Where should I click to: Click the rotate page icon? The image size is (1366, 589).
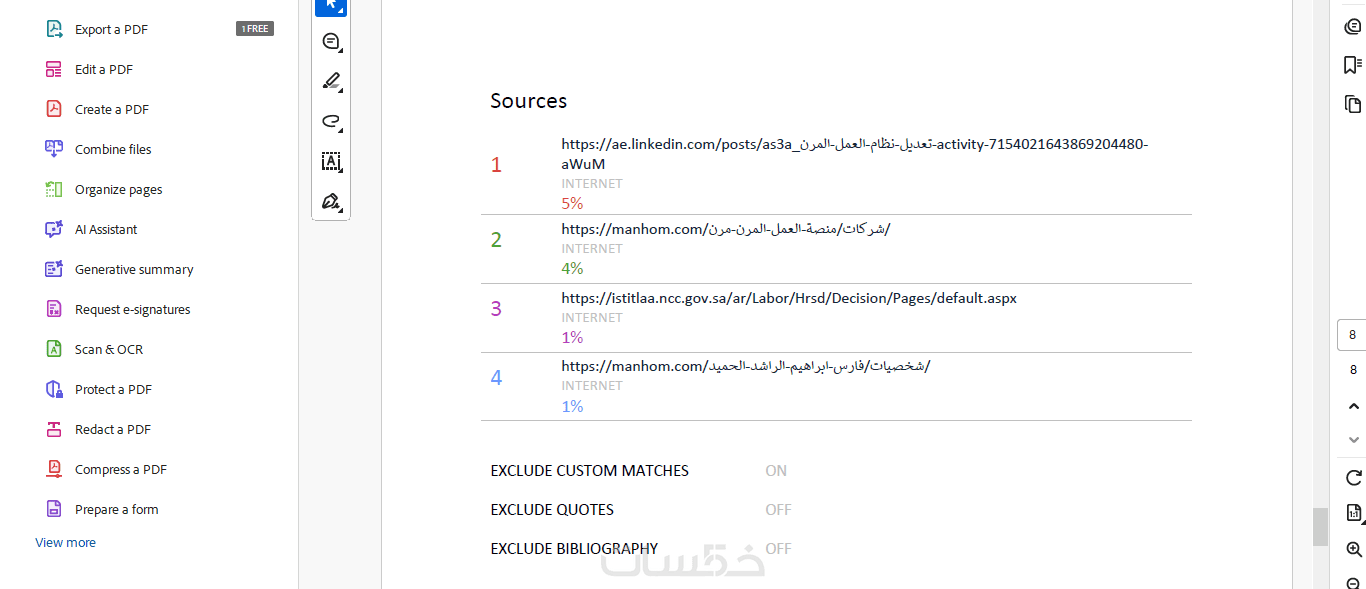[1354, 478]
